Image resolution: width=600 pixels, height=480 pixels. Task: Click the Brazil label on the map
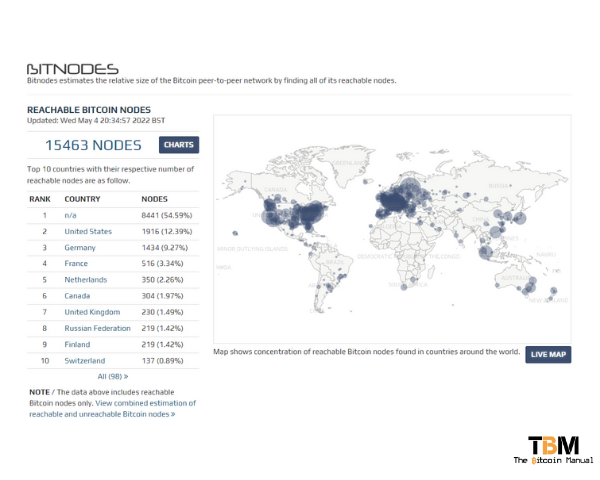(x=335, y=262)
